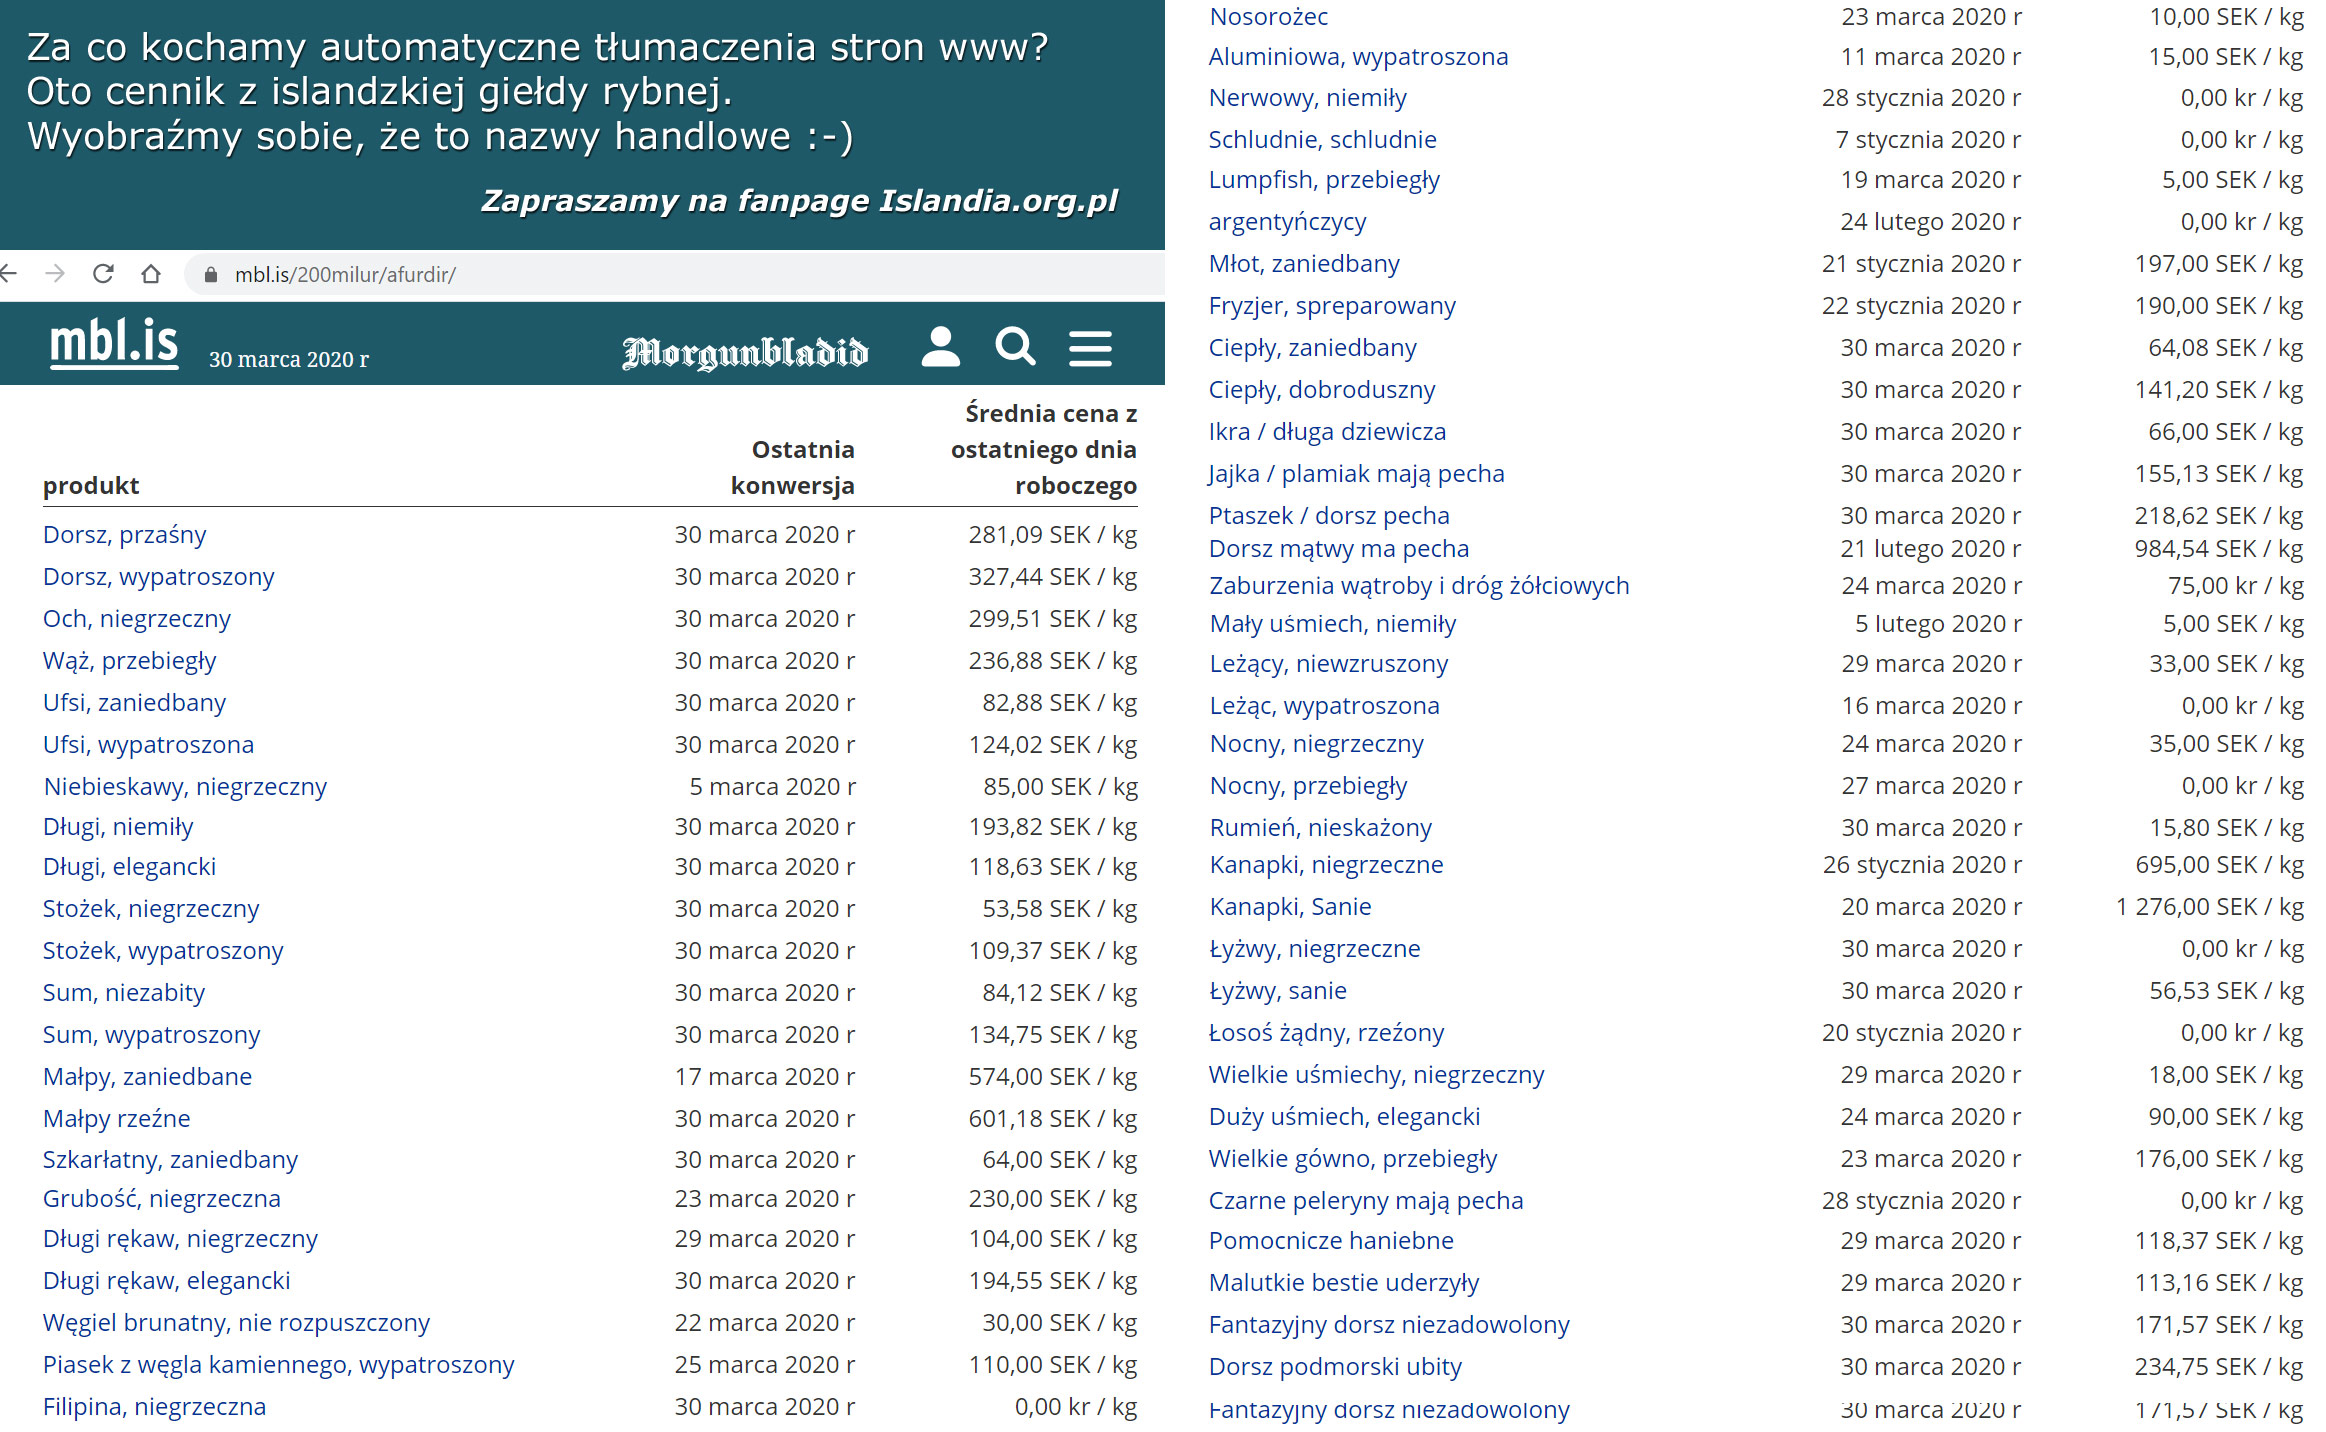Open the 'Stożek, niegrzeczny' link
The height and width of the screenshot is (1432, 2326).
pos(151,909)
